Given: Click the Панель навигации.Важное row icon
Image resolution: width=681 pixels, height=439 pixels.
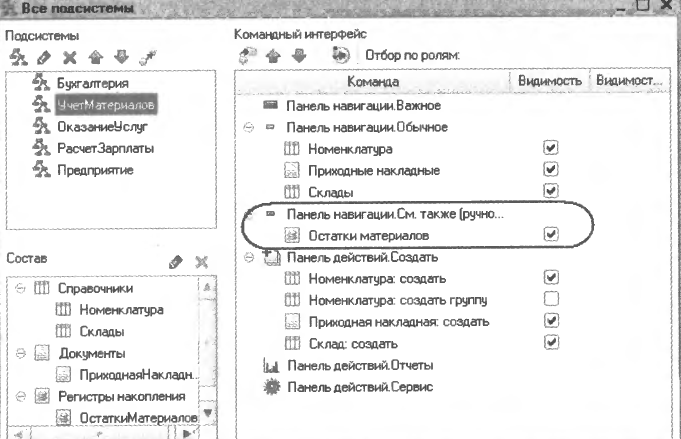Looking at the screenshot, I should point(270,105).
